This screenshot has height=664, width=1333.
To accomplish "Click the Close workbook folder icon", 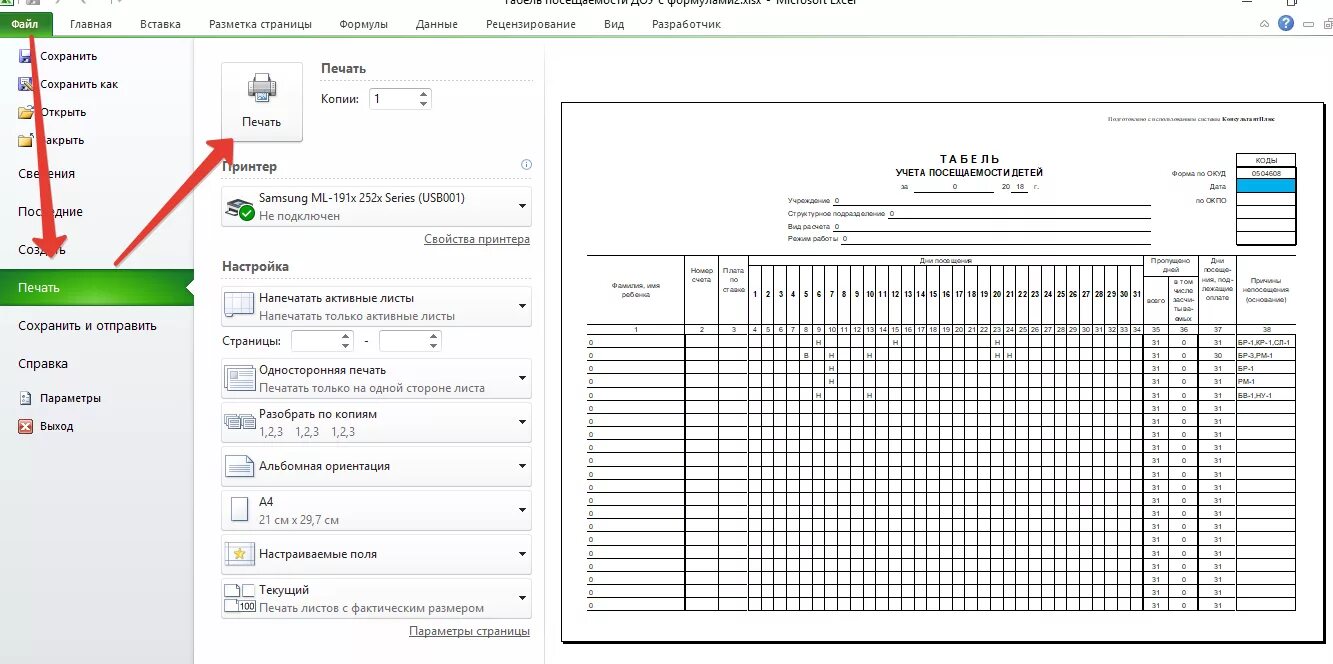I will (26, 141).
